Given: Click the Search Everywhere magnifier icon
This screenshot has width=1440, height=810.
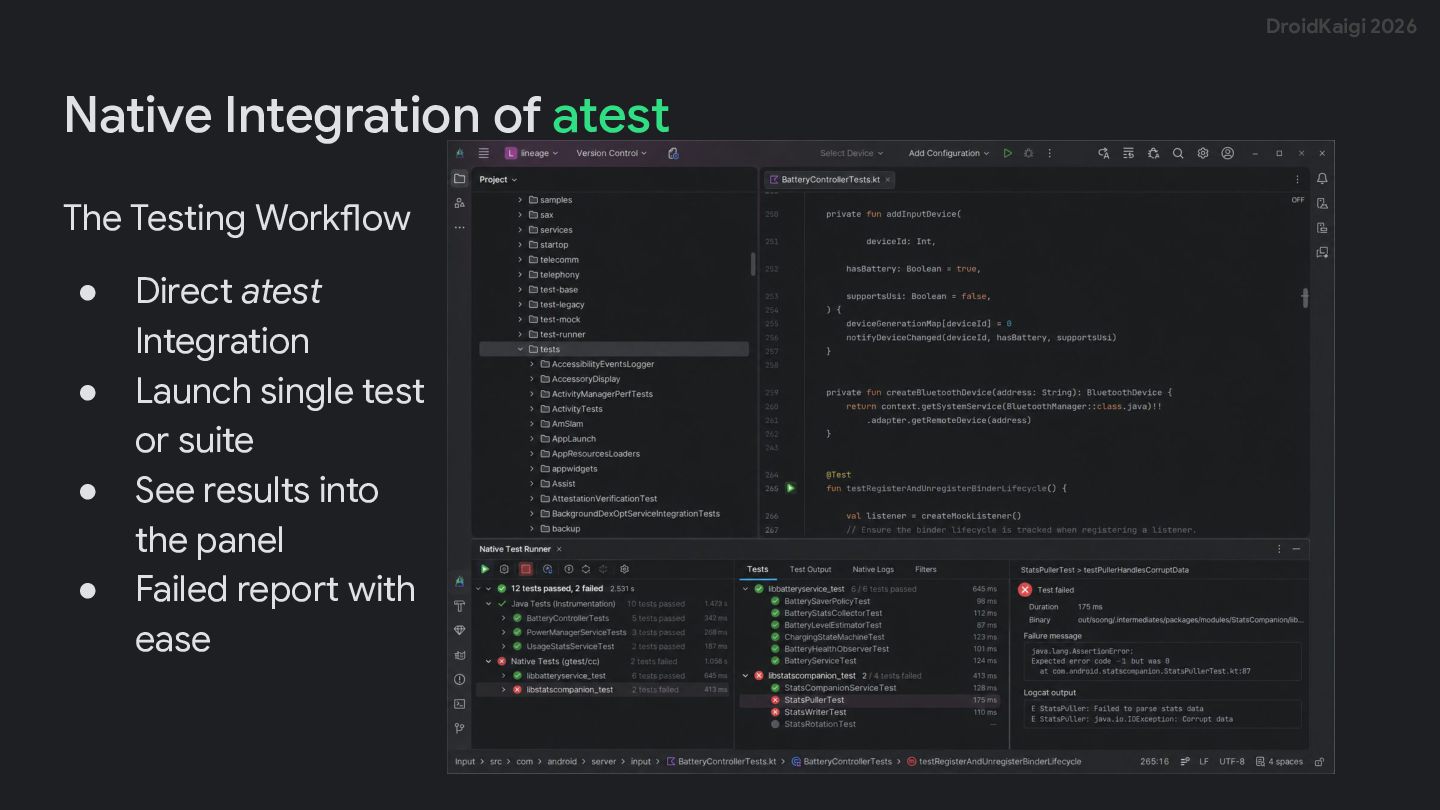Looking at the screenshot, I should (x=1178, y=153).
